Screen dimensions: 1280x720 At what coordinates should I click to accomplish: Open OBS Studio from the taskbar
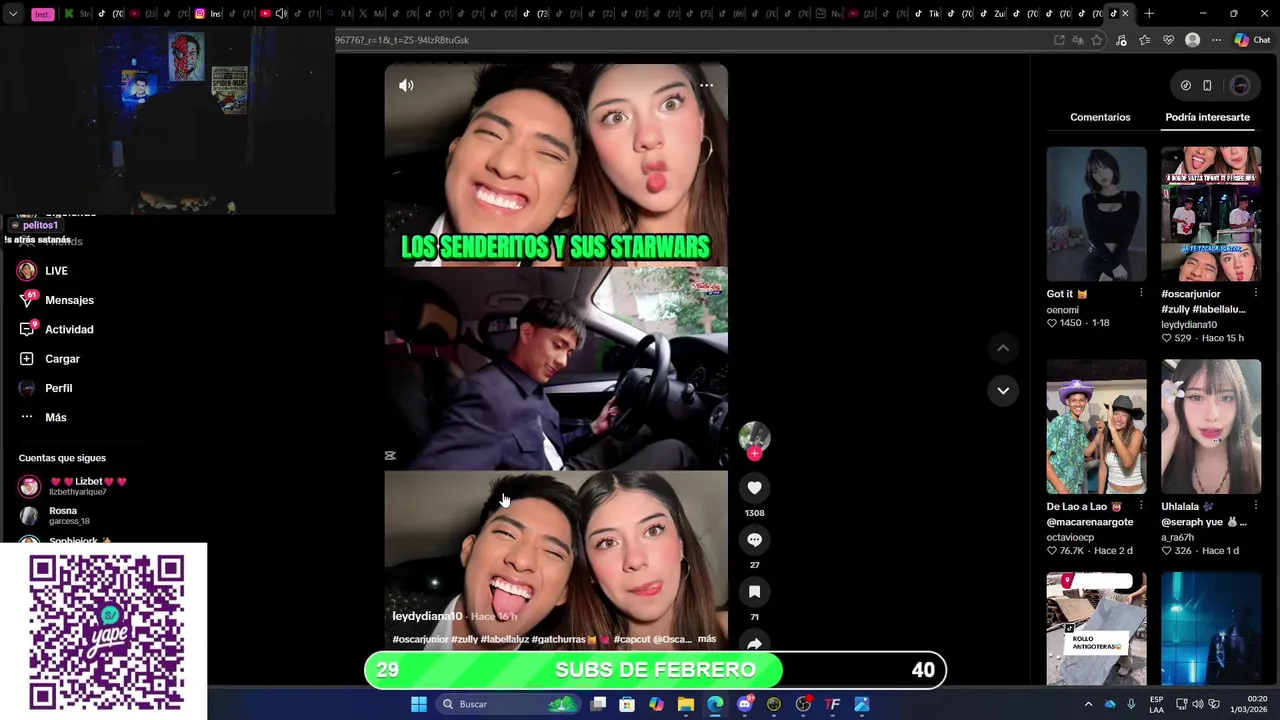[x=803, y=704]
